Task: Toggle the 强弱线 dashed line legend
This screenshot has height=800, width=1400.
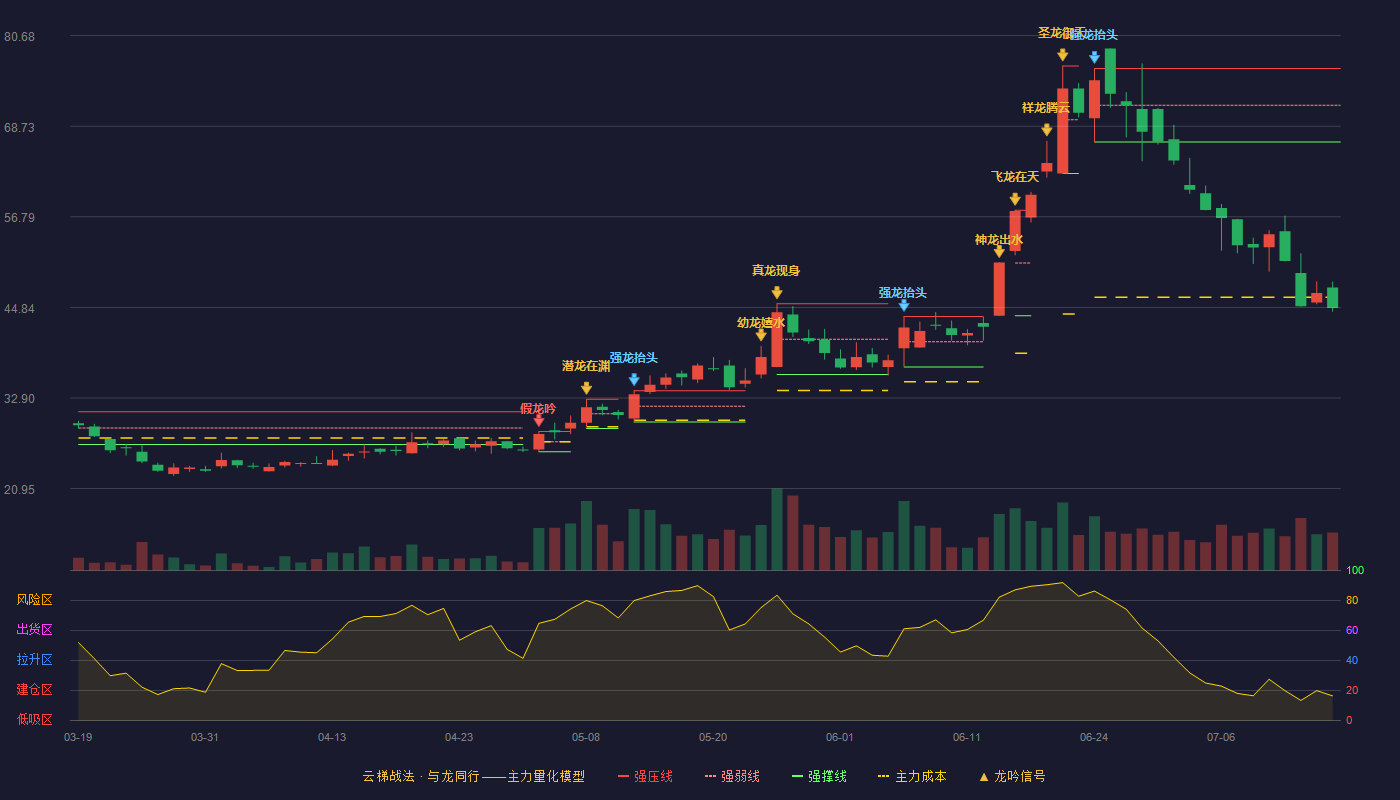Action: (732, 776)
